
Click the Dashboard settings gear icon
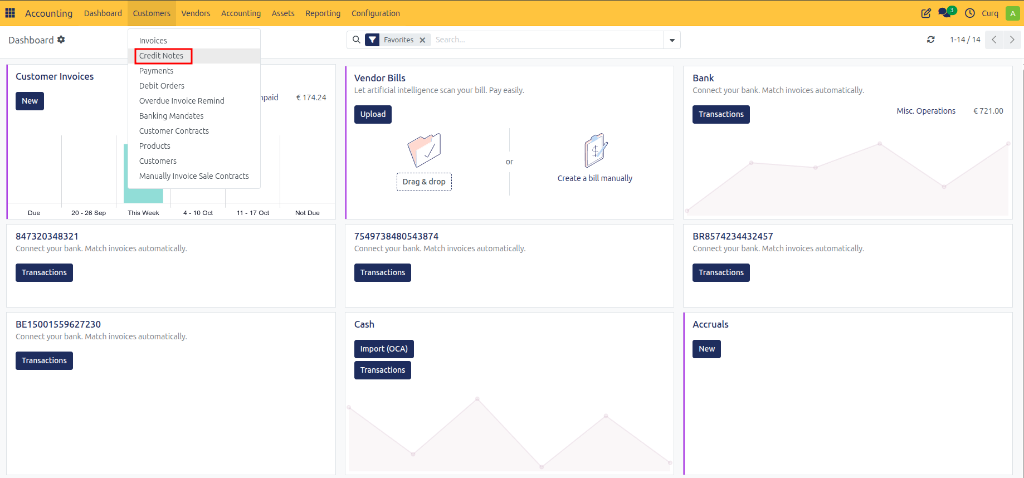tap(61, 40)
